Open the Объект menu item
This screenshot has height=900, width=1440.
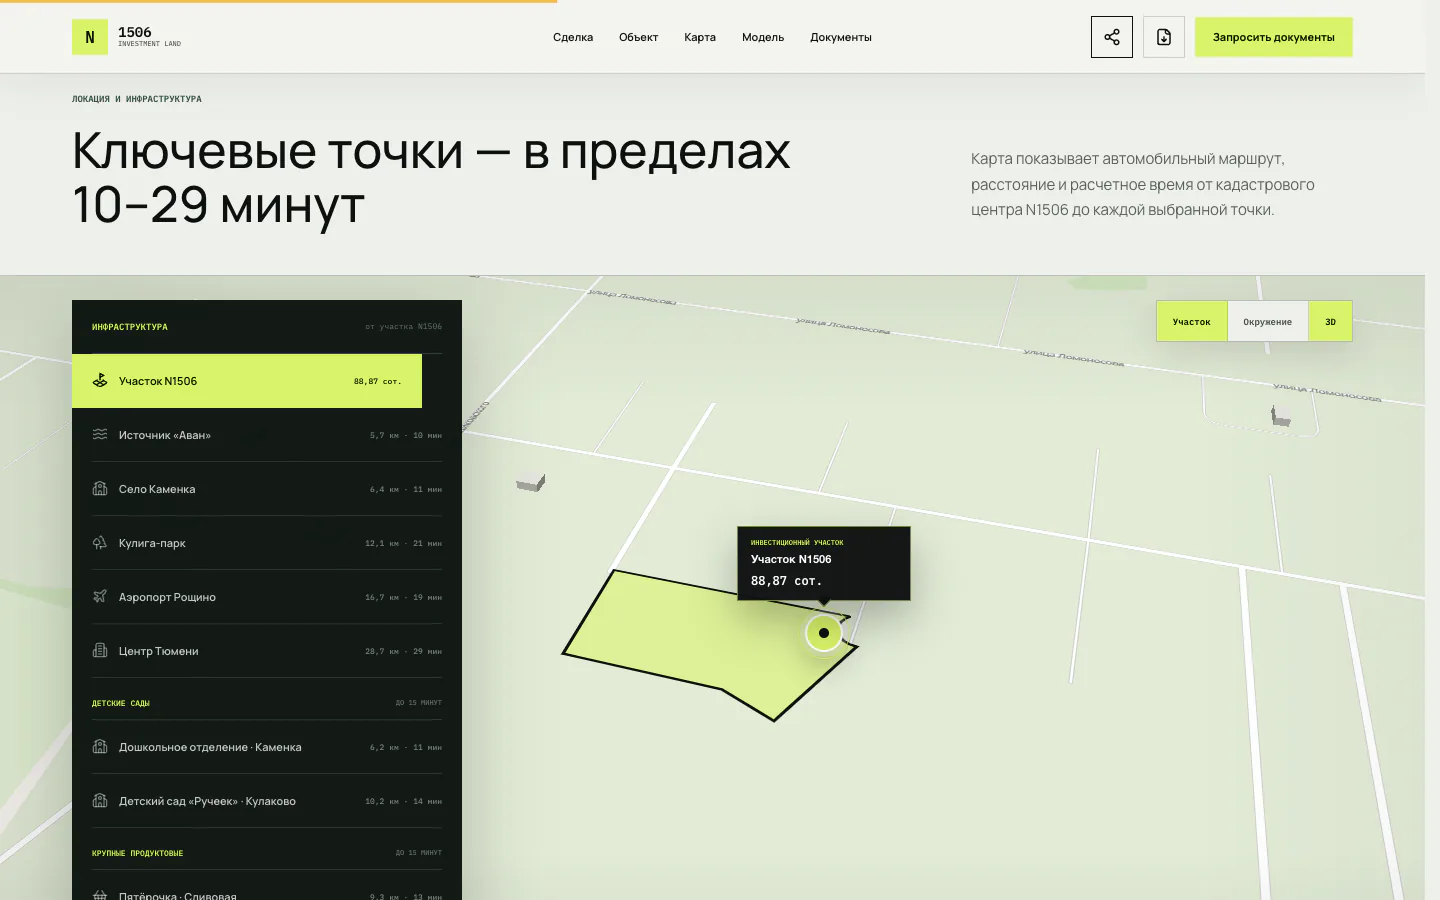pos(638,37)
